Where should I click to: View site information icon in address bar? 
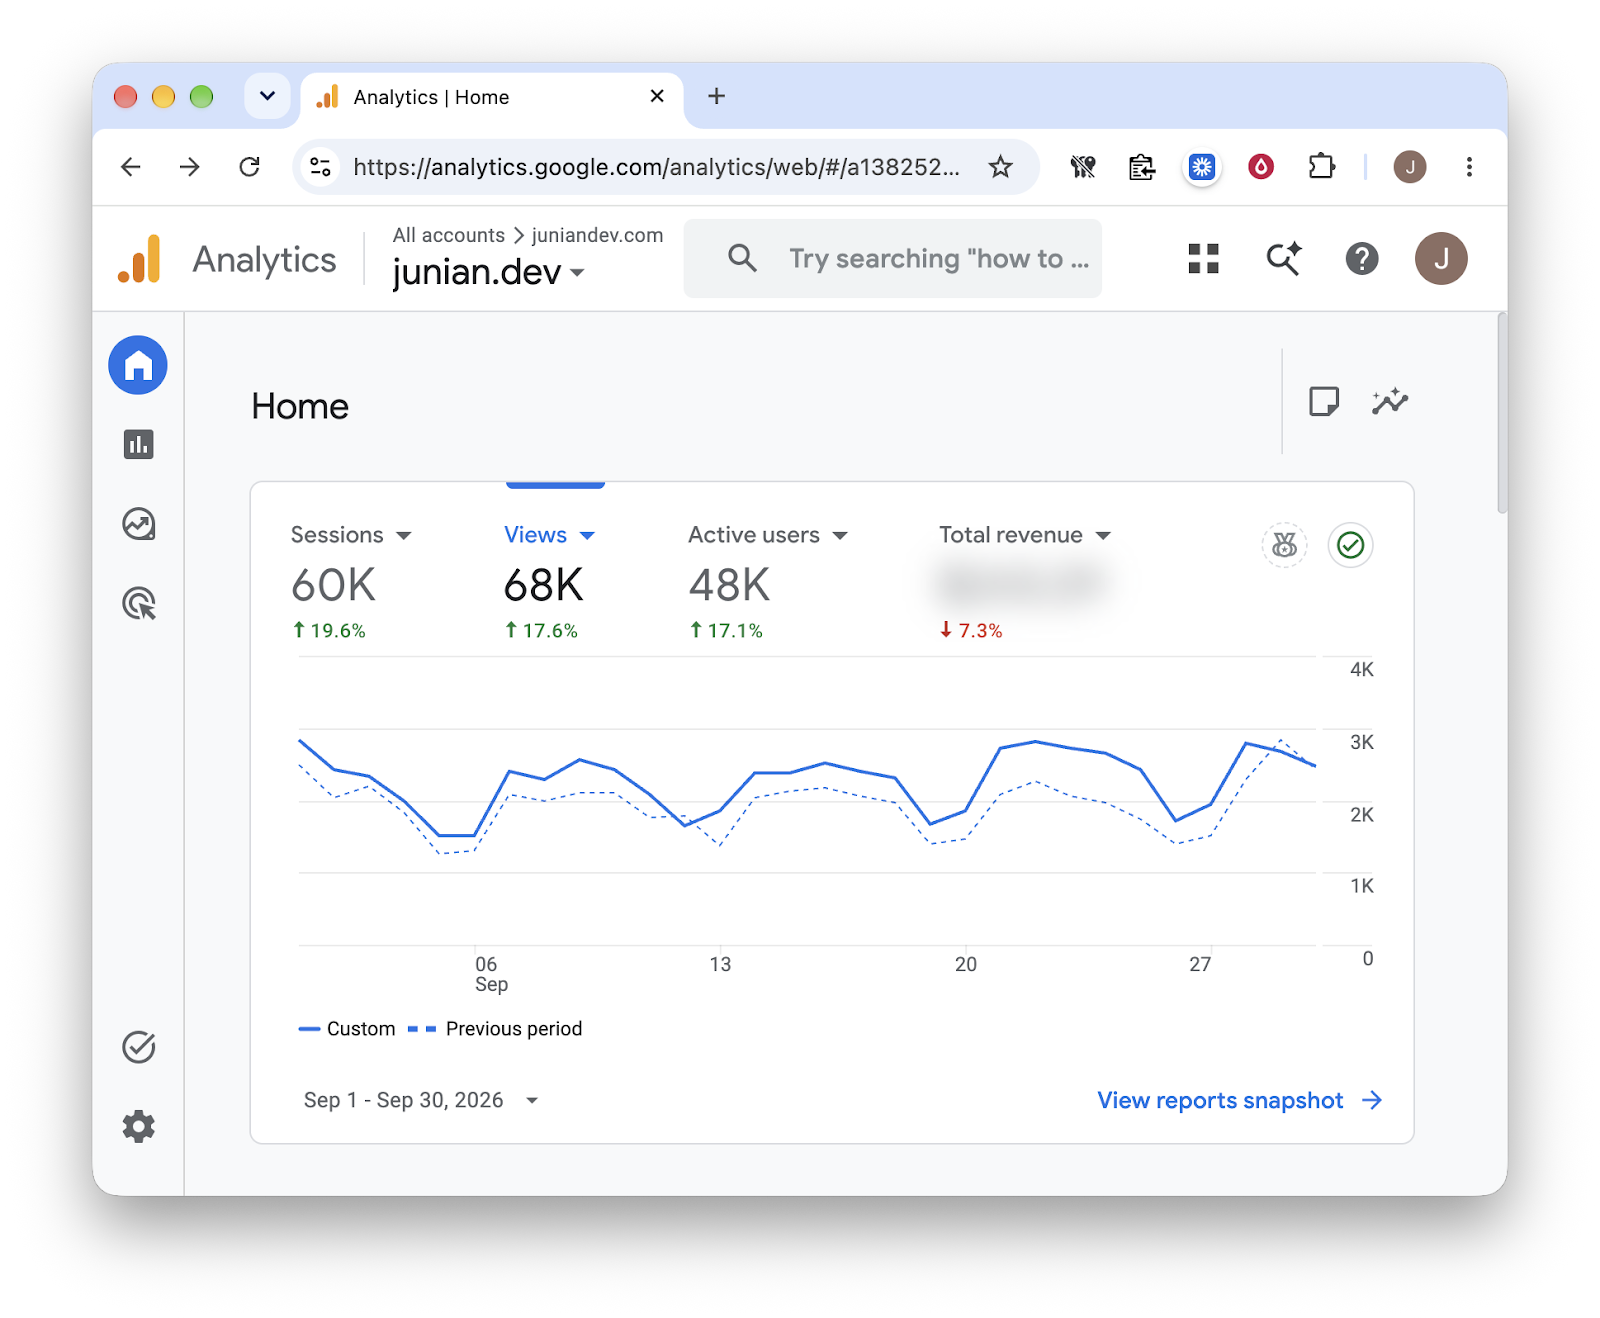[x=320, y=167]
